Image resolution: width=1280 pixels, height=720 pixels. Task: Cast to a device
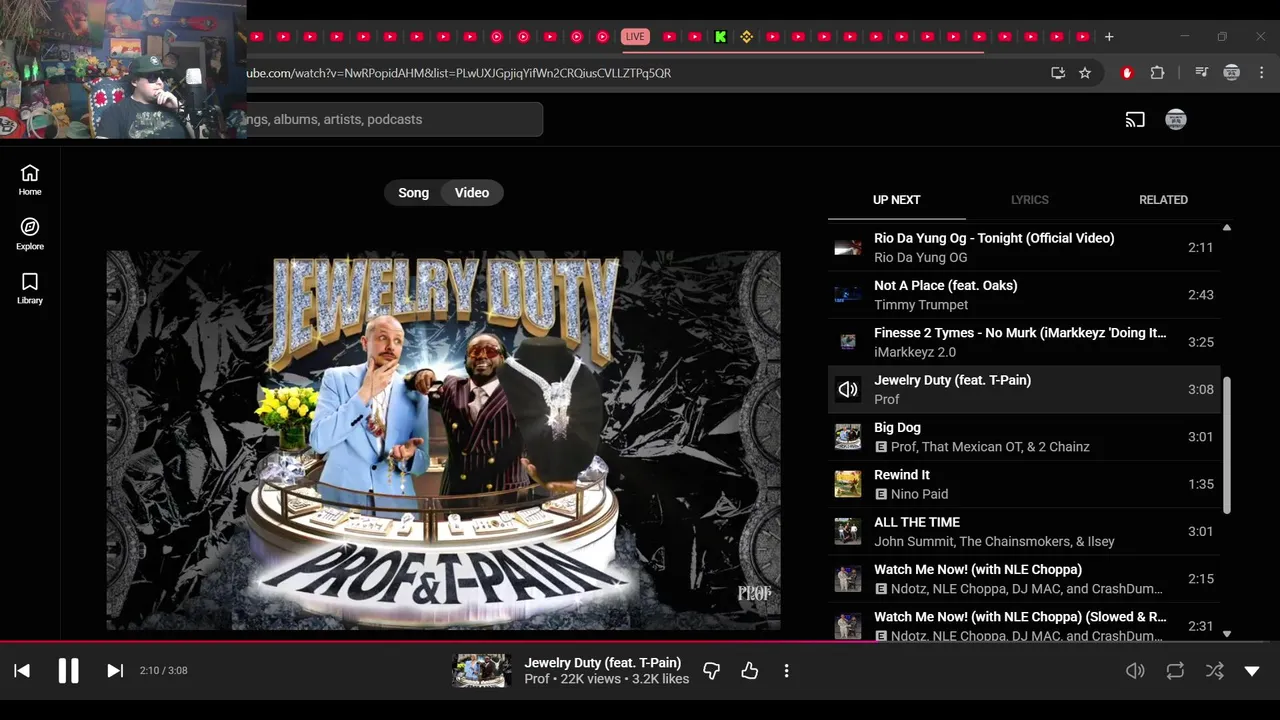1135,120
